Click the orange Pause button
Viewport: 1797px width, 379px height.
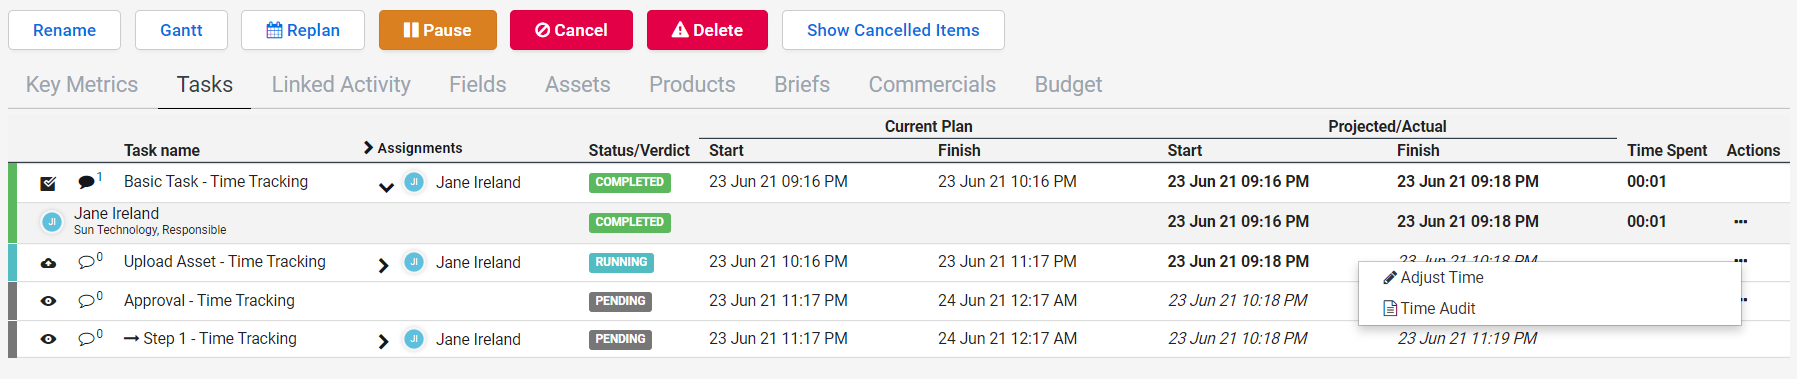pos(437,30)
